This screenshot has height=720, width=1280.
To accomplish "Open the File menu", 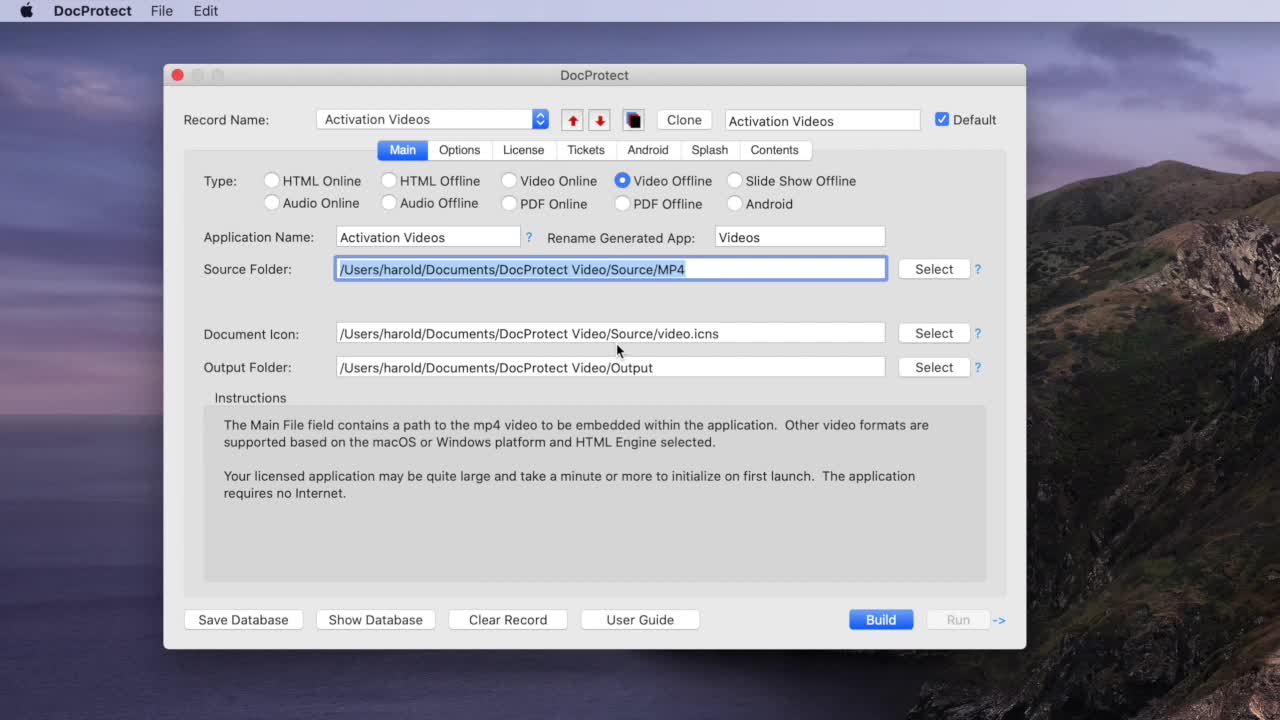I will coord(162,11).
